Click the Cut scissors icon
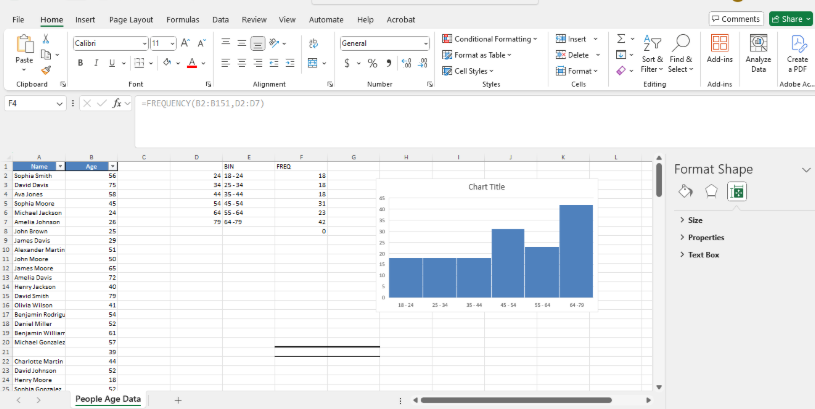 click(46, 38)
